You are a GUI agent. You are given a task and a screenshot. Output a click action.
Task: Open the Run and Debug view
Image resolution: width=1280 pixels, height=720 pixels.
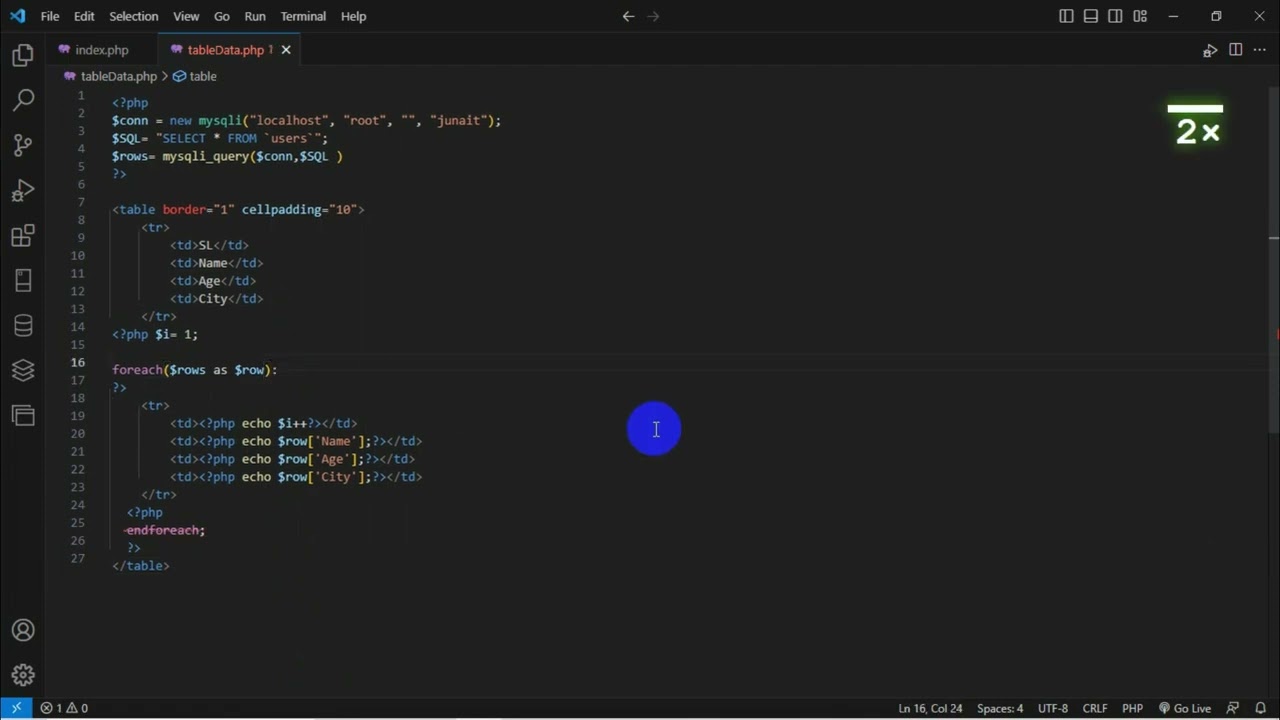click(x=22, y=190)
